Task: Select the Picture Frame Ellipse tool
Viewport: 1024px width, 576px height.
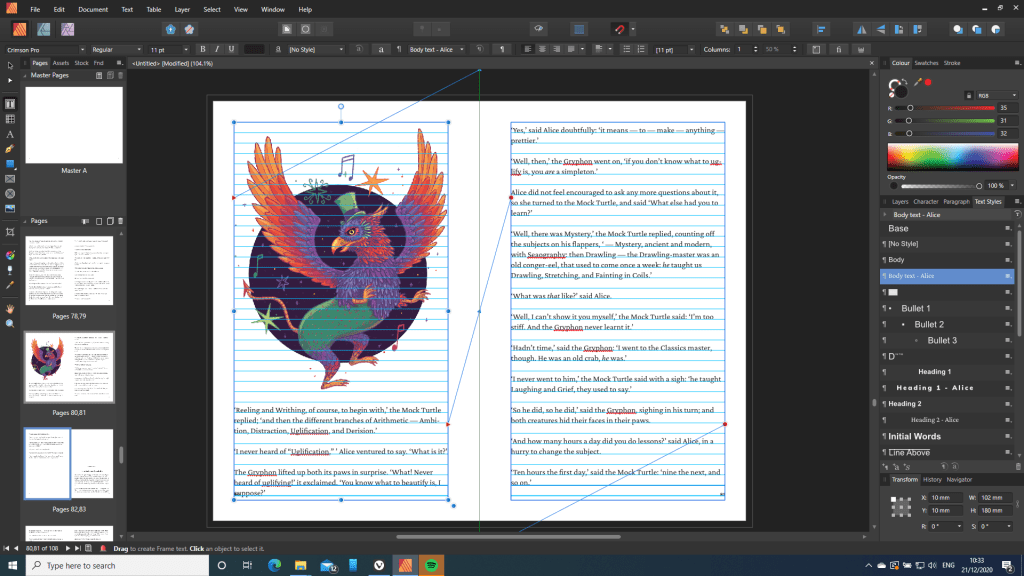Action: pos(10,194)
